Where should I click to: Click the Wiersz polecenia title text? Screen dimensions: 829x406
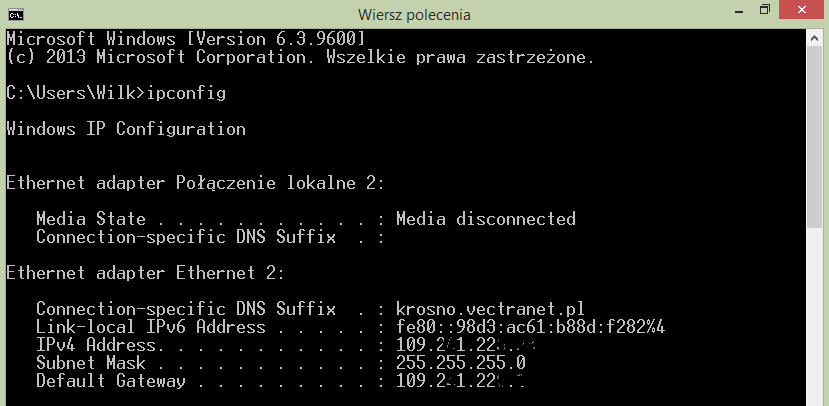414,14
